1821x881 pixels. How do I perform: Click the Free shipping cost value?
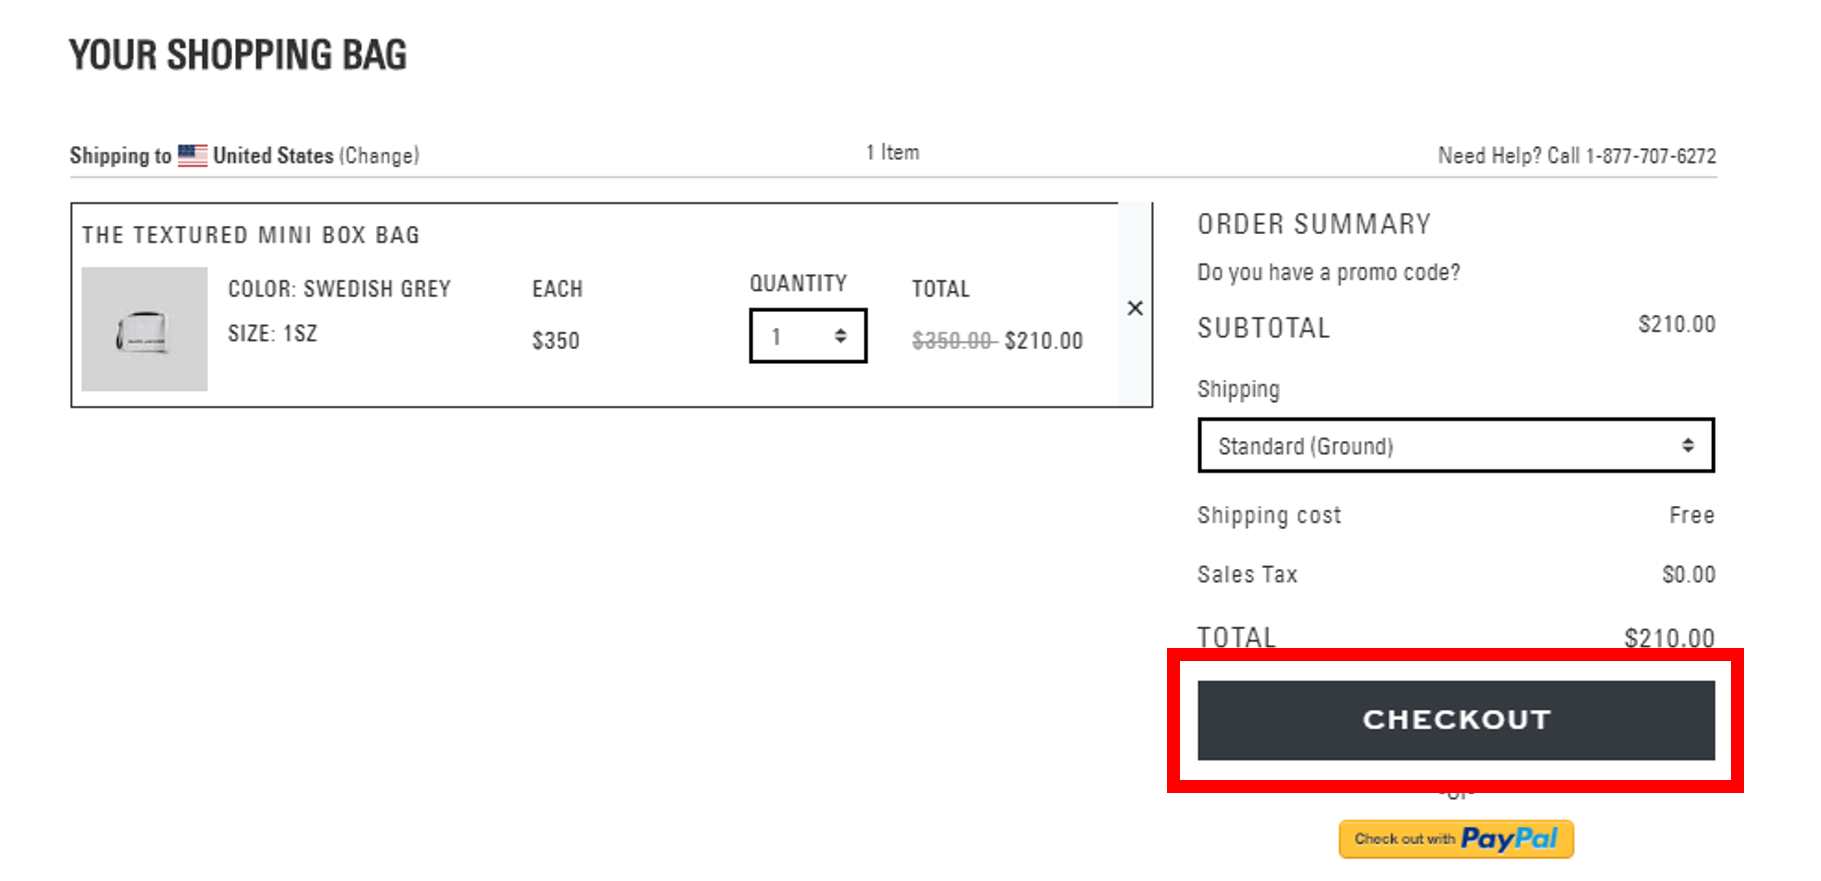point(1691,515)
